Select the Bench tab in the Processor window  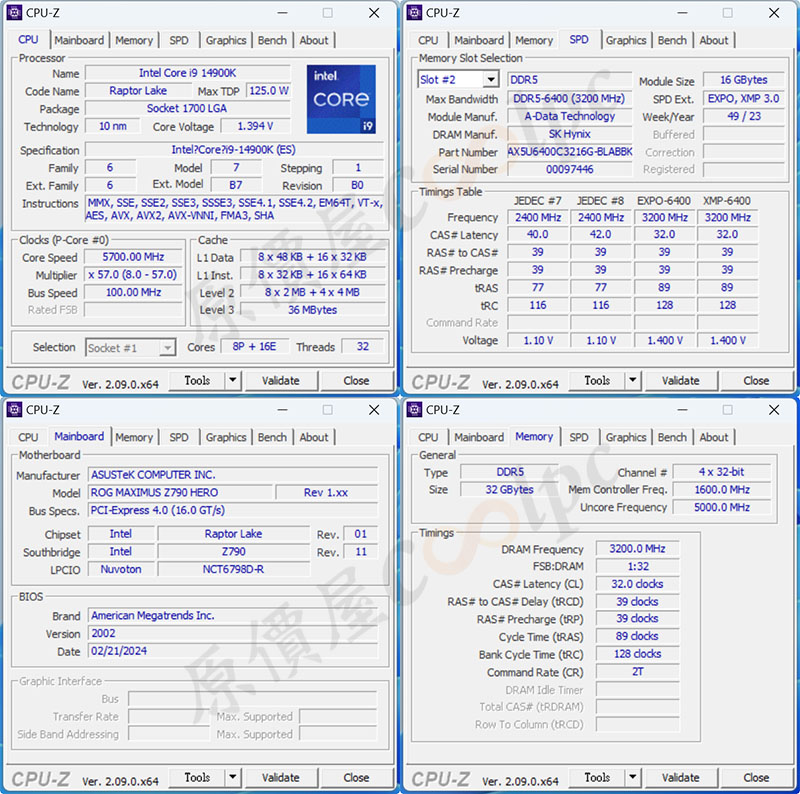(272, 40)
